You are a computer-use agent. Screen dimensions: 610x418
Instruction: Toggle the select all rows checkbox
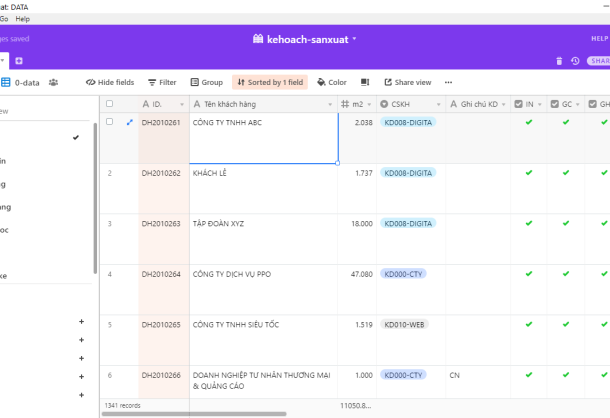pos(110,104)
